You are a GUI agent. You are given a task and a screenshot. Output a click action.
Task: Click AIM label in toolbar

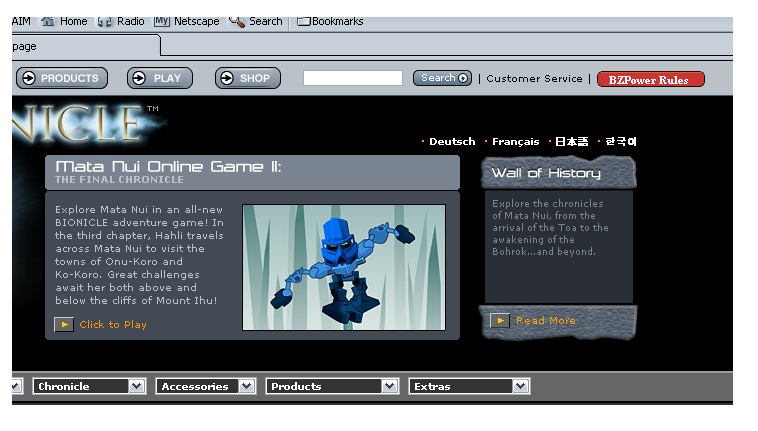tap(21, 22)
